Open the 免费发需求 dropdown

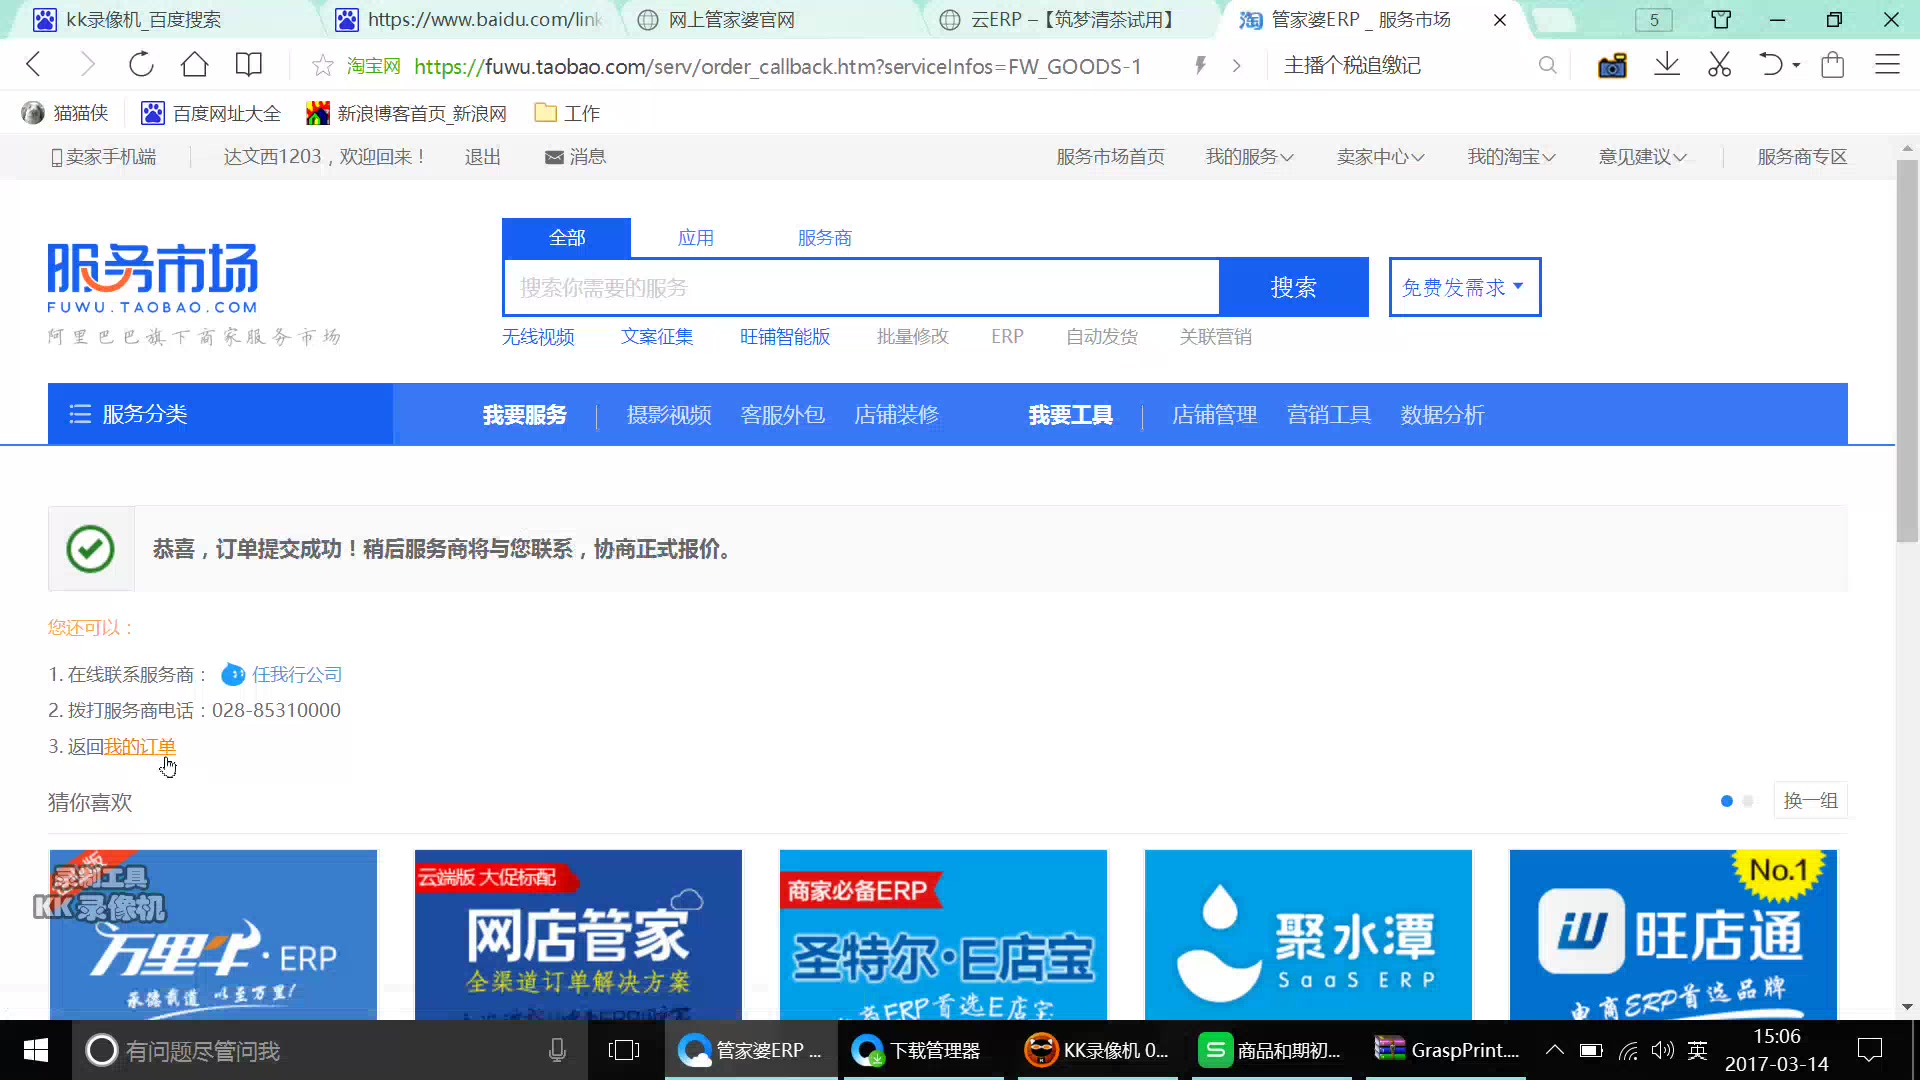pos(1465,287)
